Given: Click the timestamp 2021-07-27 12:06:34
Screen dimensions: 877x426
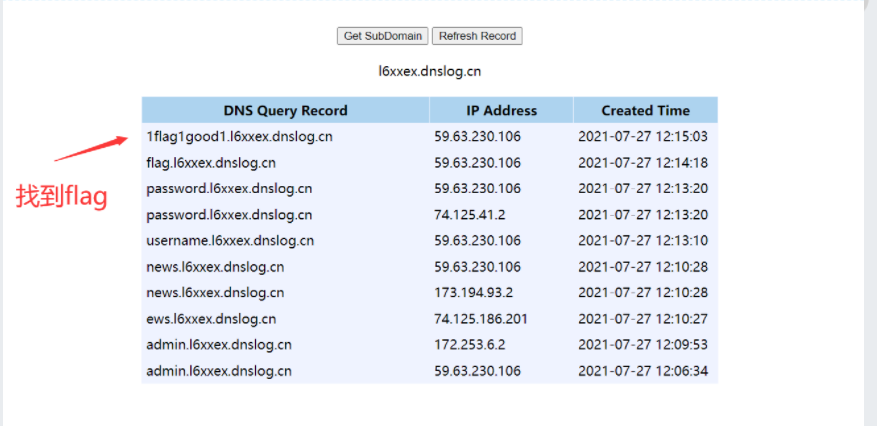Looking at the screenshot, I should coord(643,371).
